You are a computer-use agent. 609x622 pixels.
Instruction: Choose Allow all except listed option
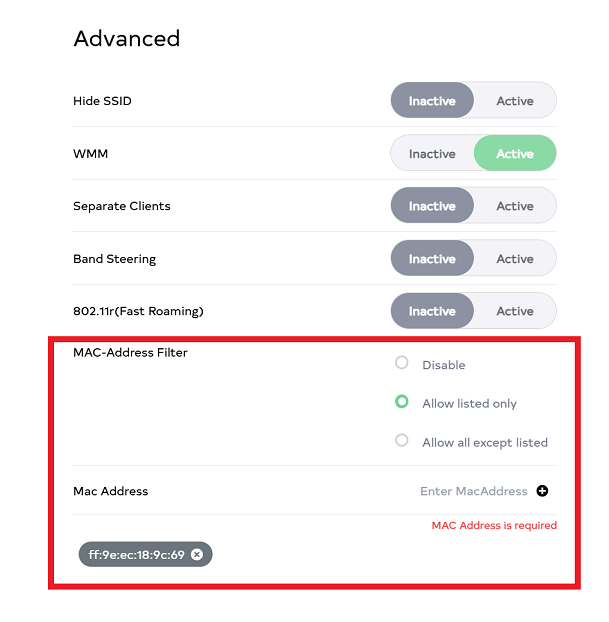(402, 441)
